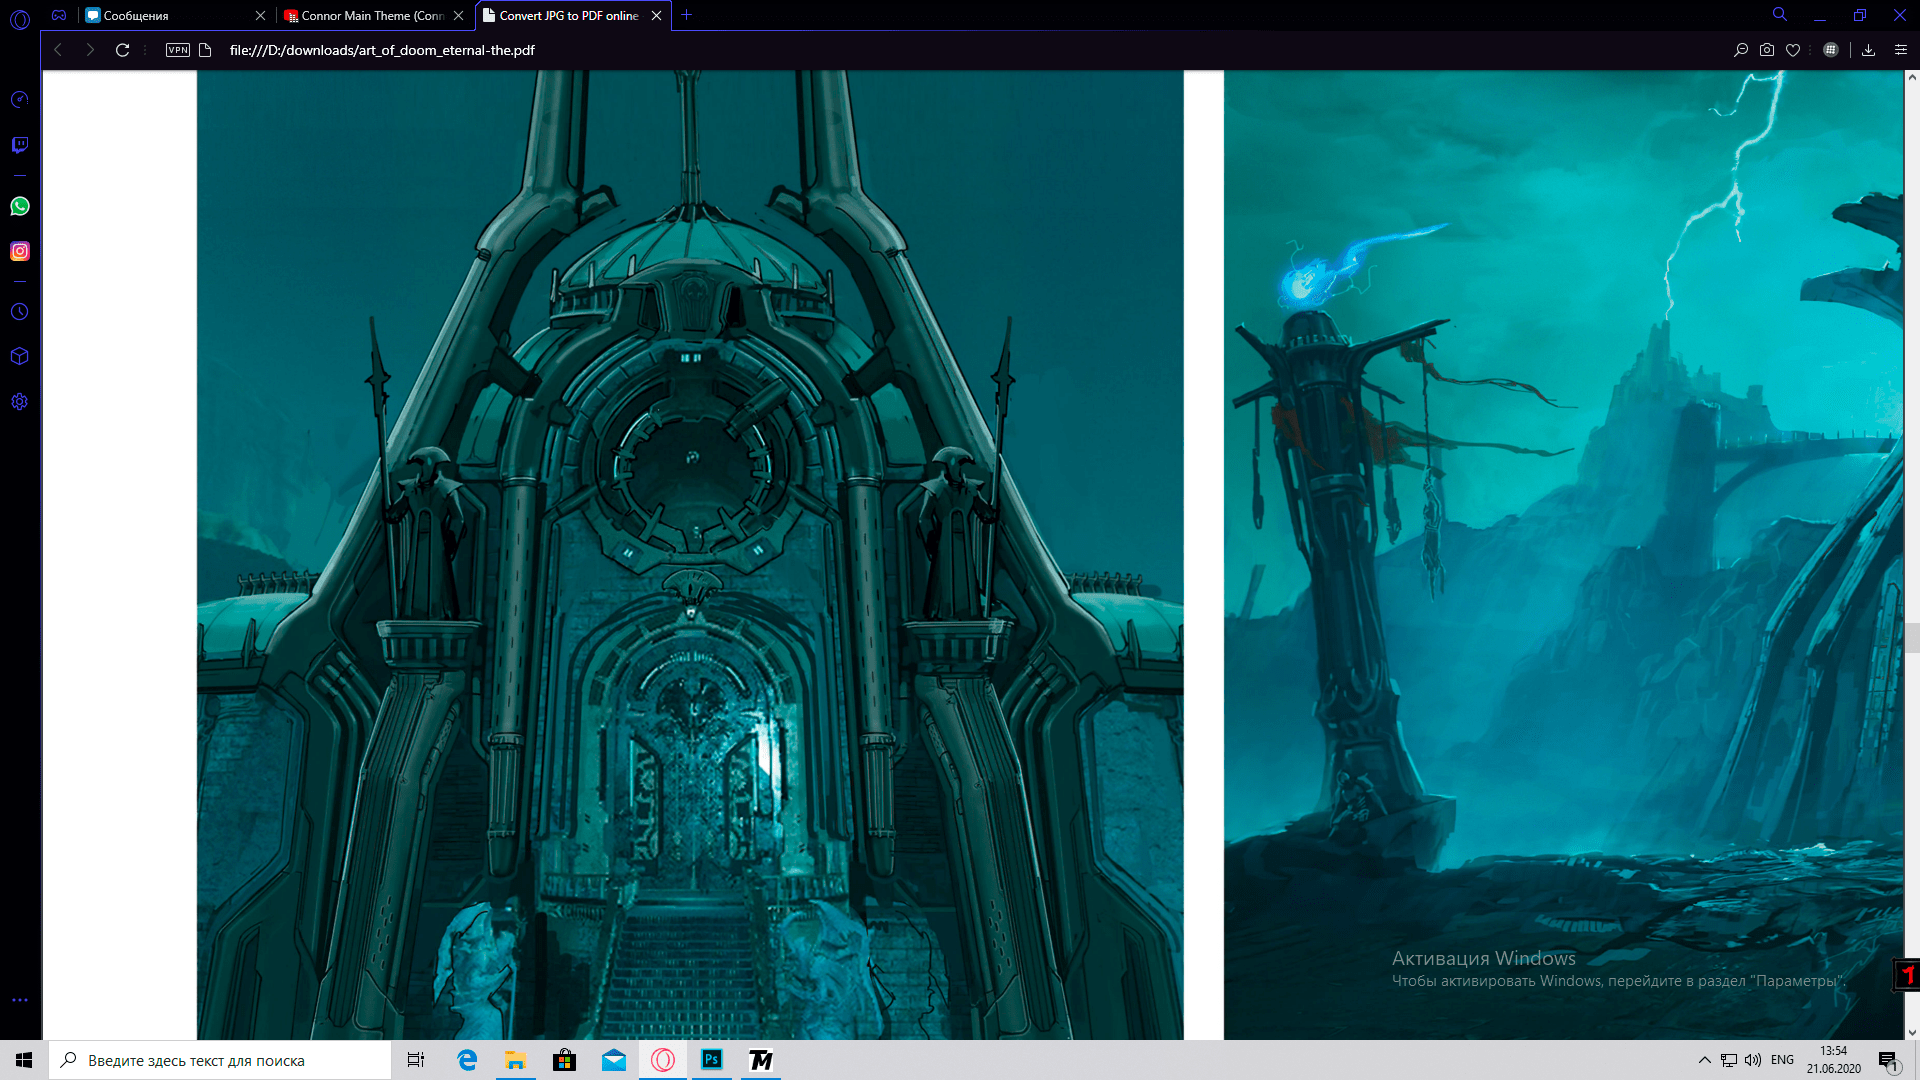Click the vertical scrollbar thumb
Viewport: 1920px width, 1080px height.
point(1911,637)
